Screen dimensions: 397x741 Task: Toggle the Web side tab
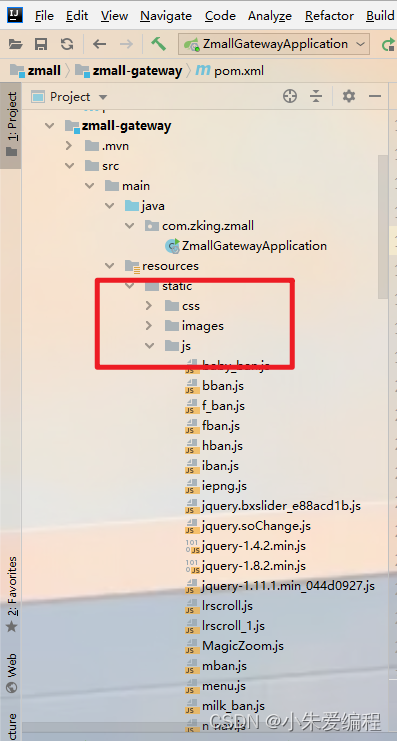pos(11,673)
